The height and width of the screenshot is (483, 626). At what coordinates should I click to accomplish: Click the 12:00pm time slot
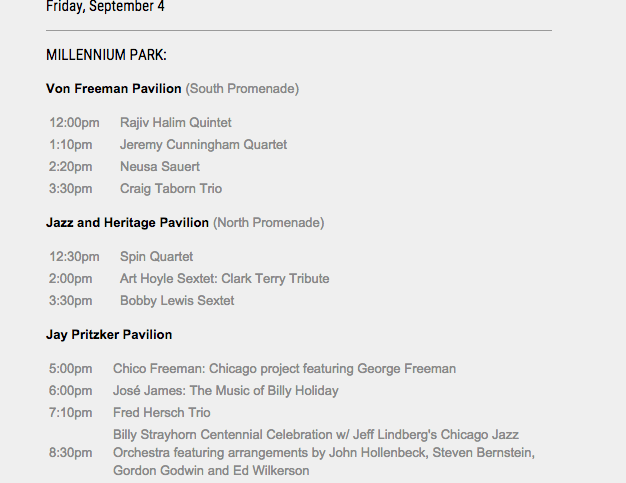click(74, 123)
